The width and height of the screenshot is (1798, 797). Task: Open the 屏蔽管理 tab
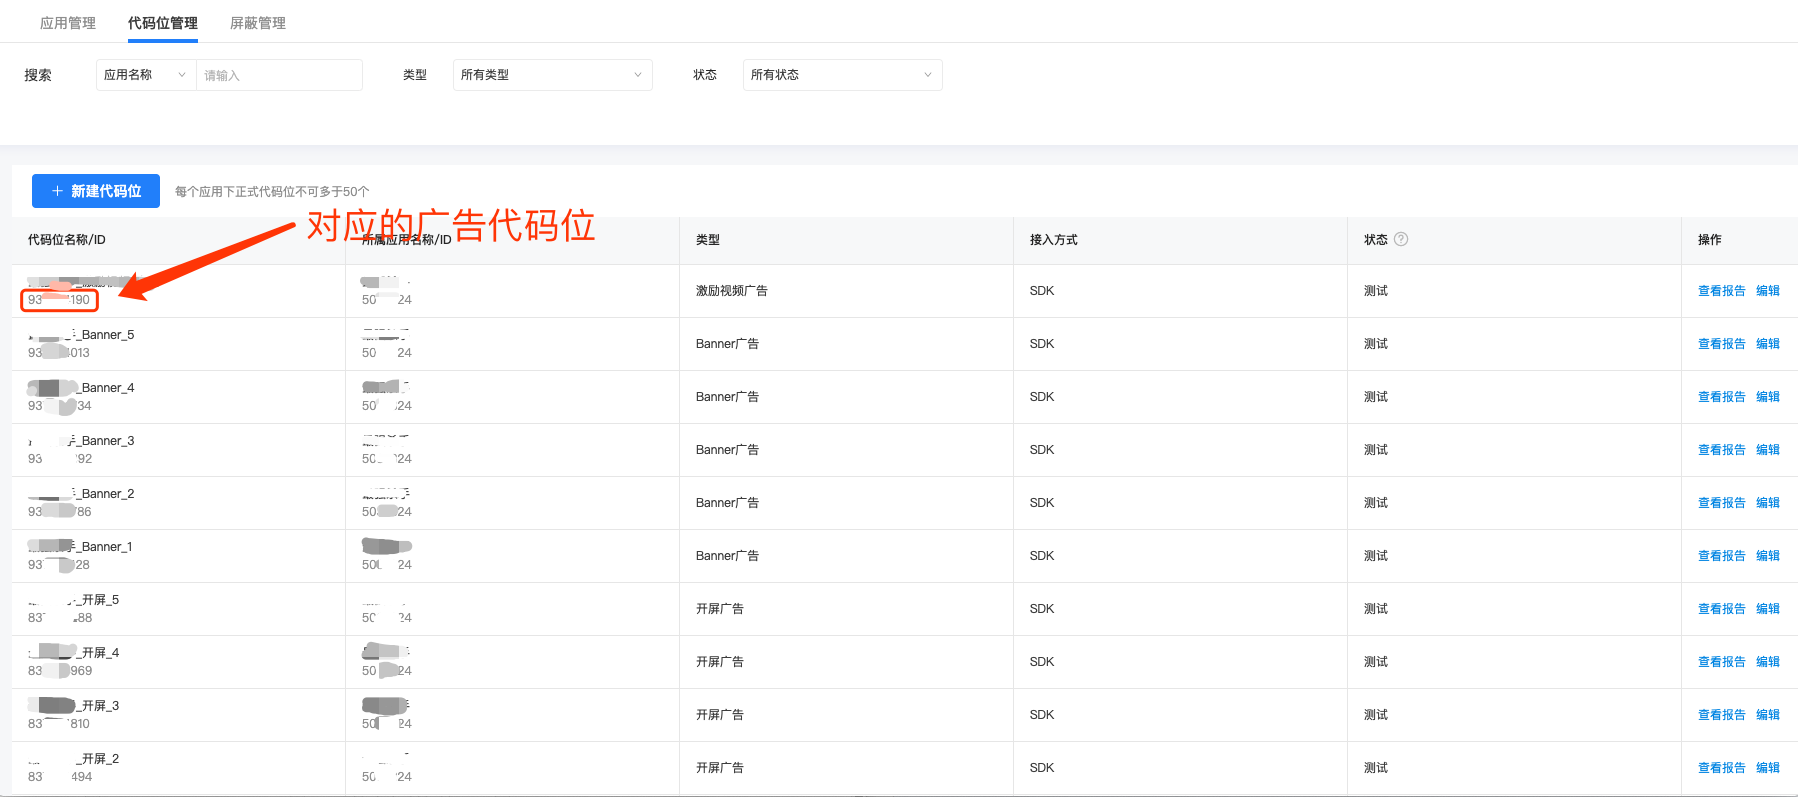[258, 23]
